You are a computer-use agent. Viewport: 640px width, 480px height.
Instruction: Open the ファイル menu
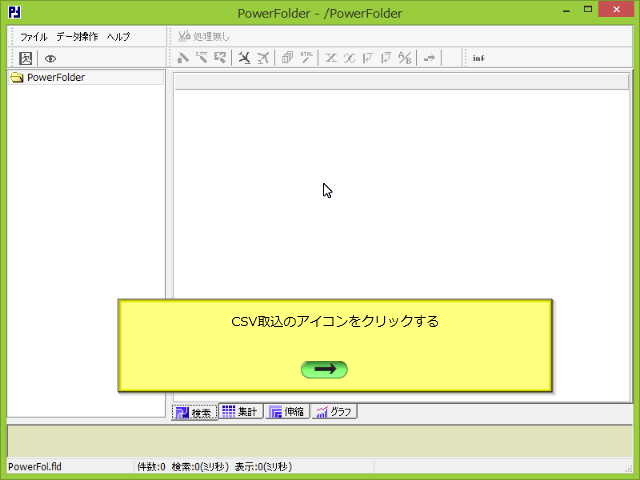point(34,37)
